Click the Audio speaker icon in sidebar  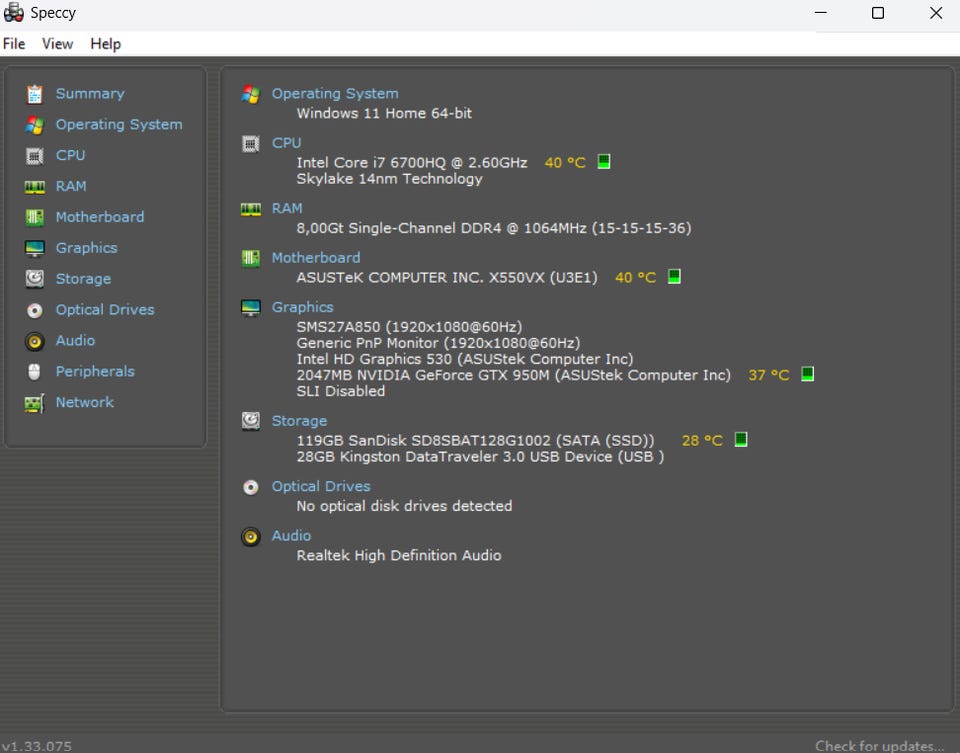[34, 341]
